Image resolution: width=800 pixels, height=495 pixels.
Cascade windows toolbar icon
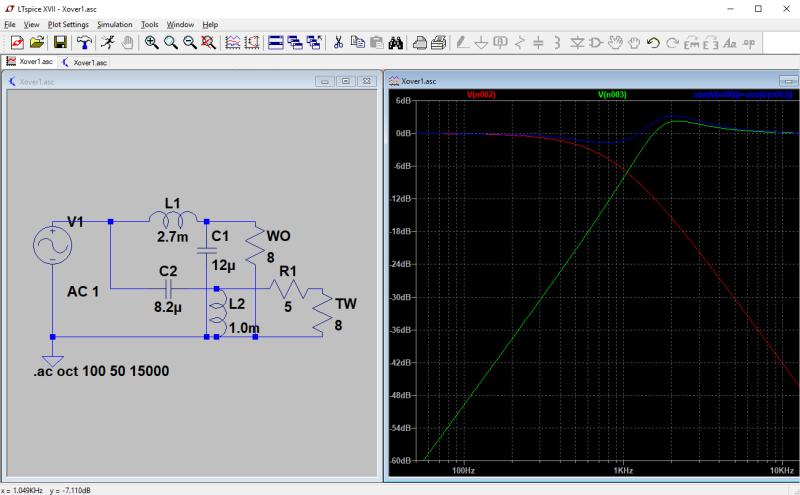tap(295, 42)
